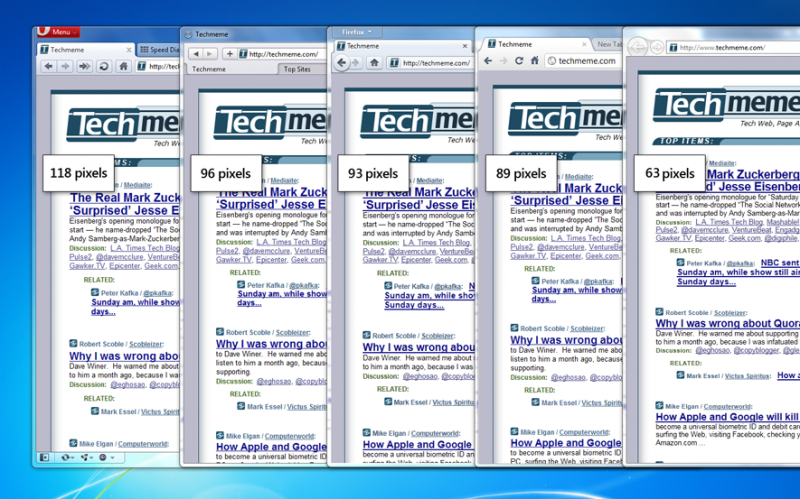Reload the page in Opera
Screen dimensions: 800x499
tap(103, 66)
